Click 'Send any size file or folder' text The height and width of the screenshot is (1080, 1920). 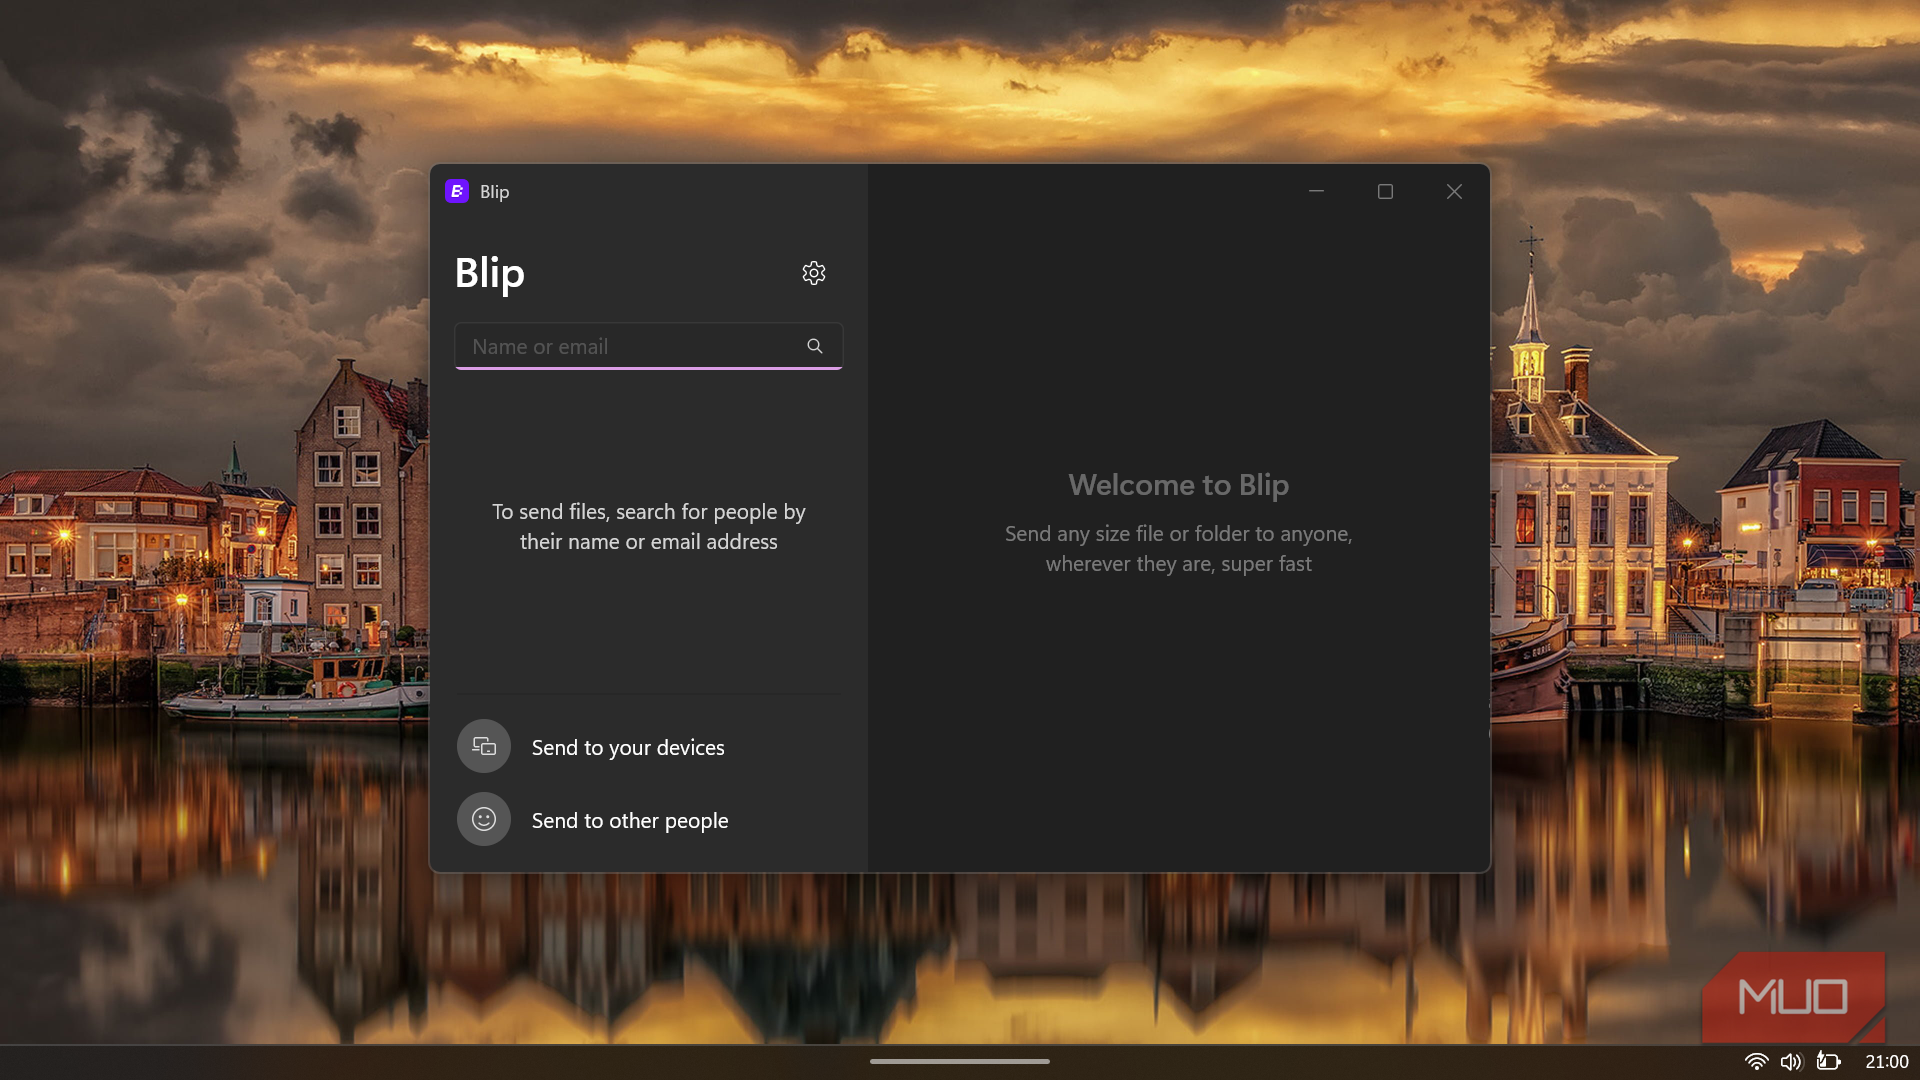pos(1178,548)
